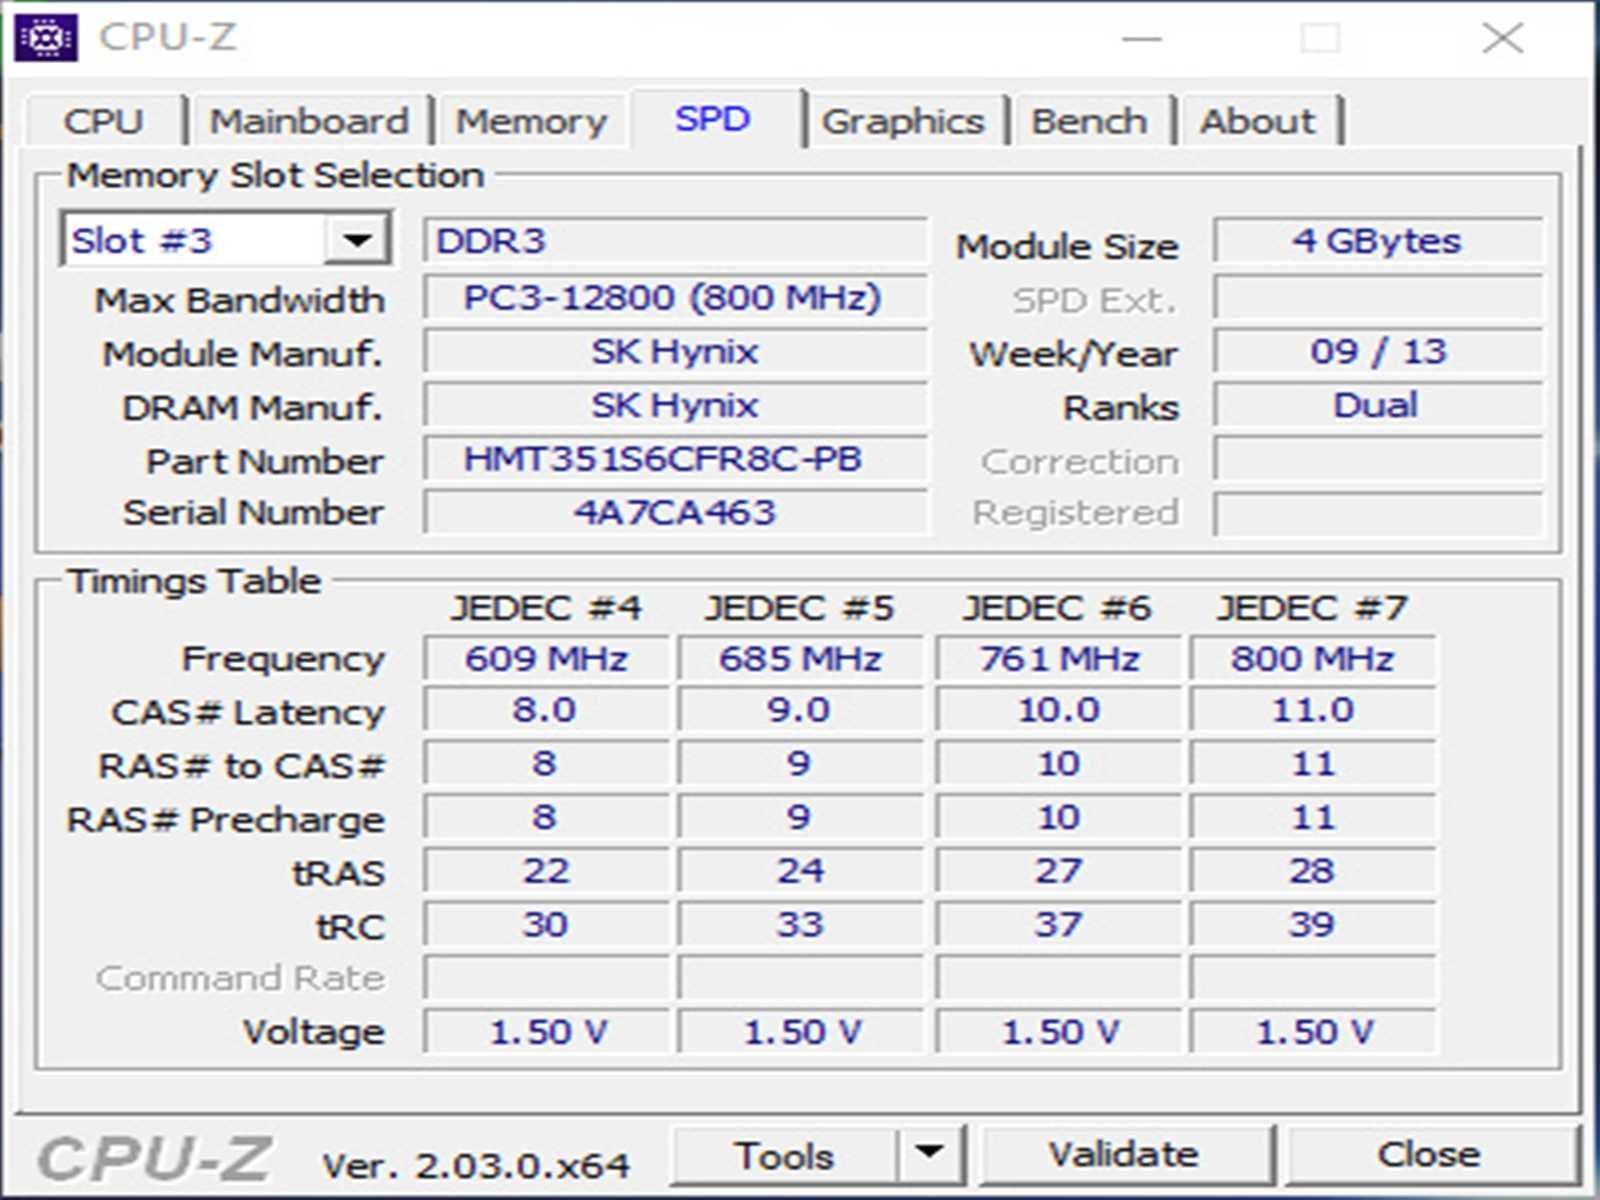
Task: Click the JEDEC #4 voltage 1.50 V cell
Action: (x=546, y=1032)
